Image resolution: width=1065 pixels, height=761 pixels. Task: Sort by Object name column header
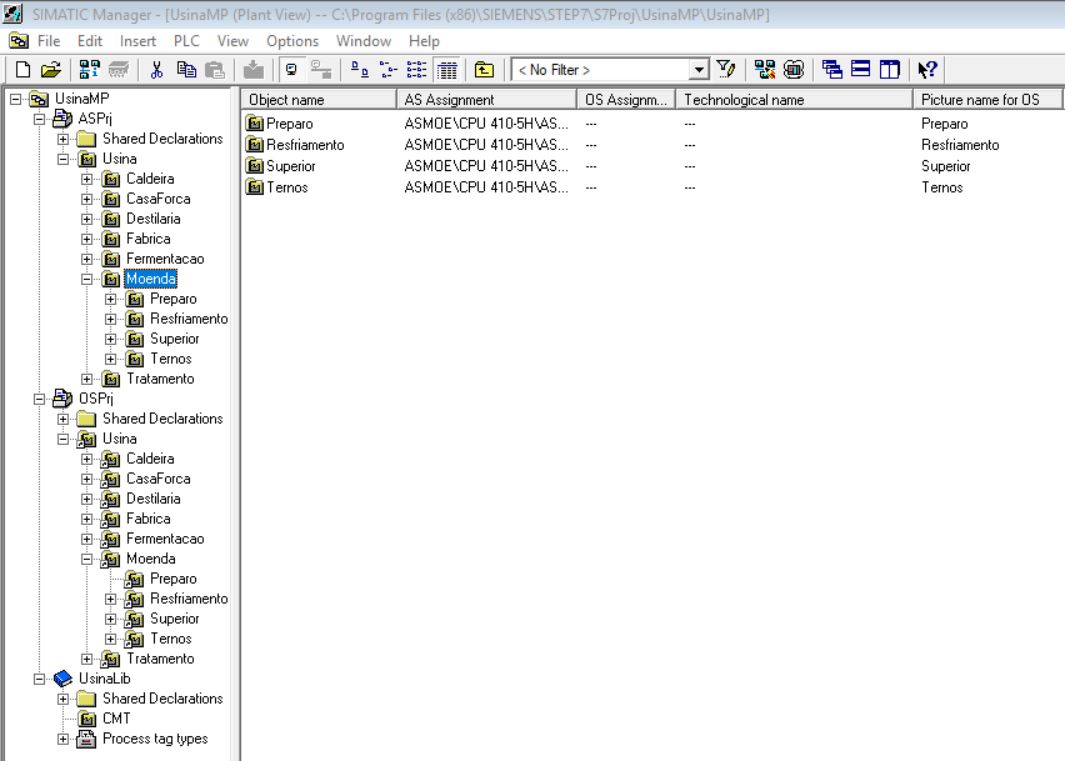pos(319,99)
